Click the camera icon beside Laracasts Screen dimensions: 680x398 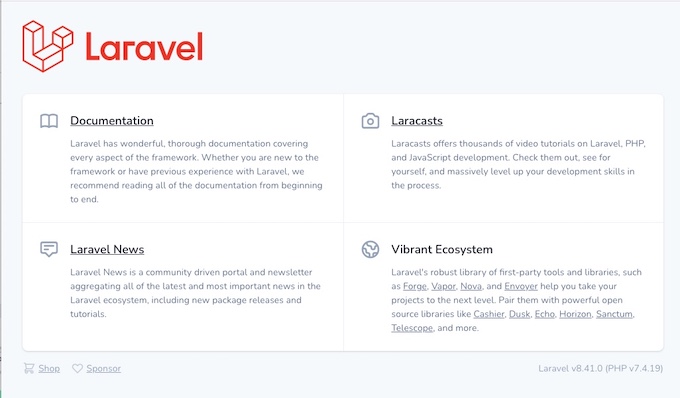[x=370, y=121]
